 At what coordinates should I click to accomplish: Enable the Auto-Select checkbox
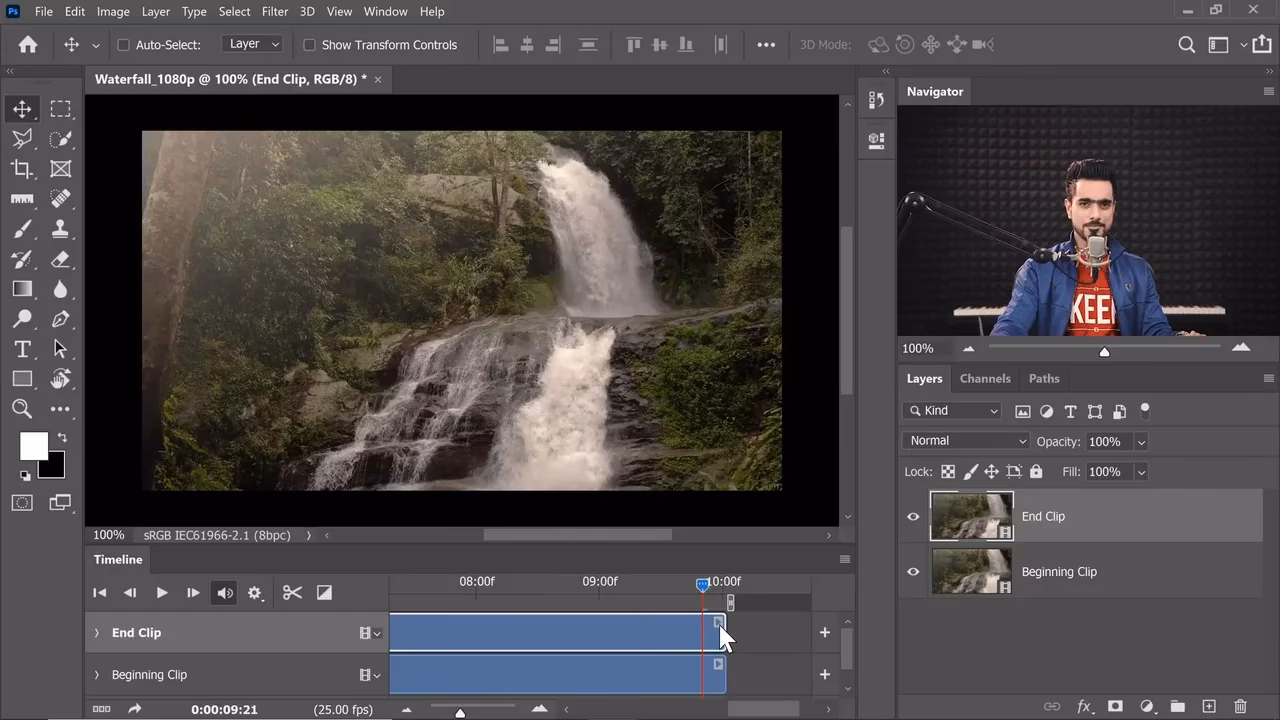coord(124,45)
